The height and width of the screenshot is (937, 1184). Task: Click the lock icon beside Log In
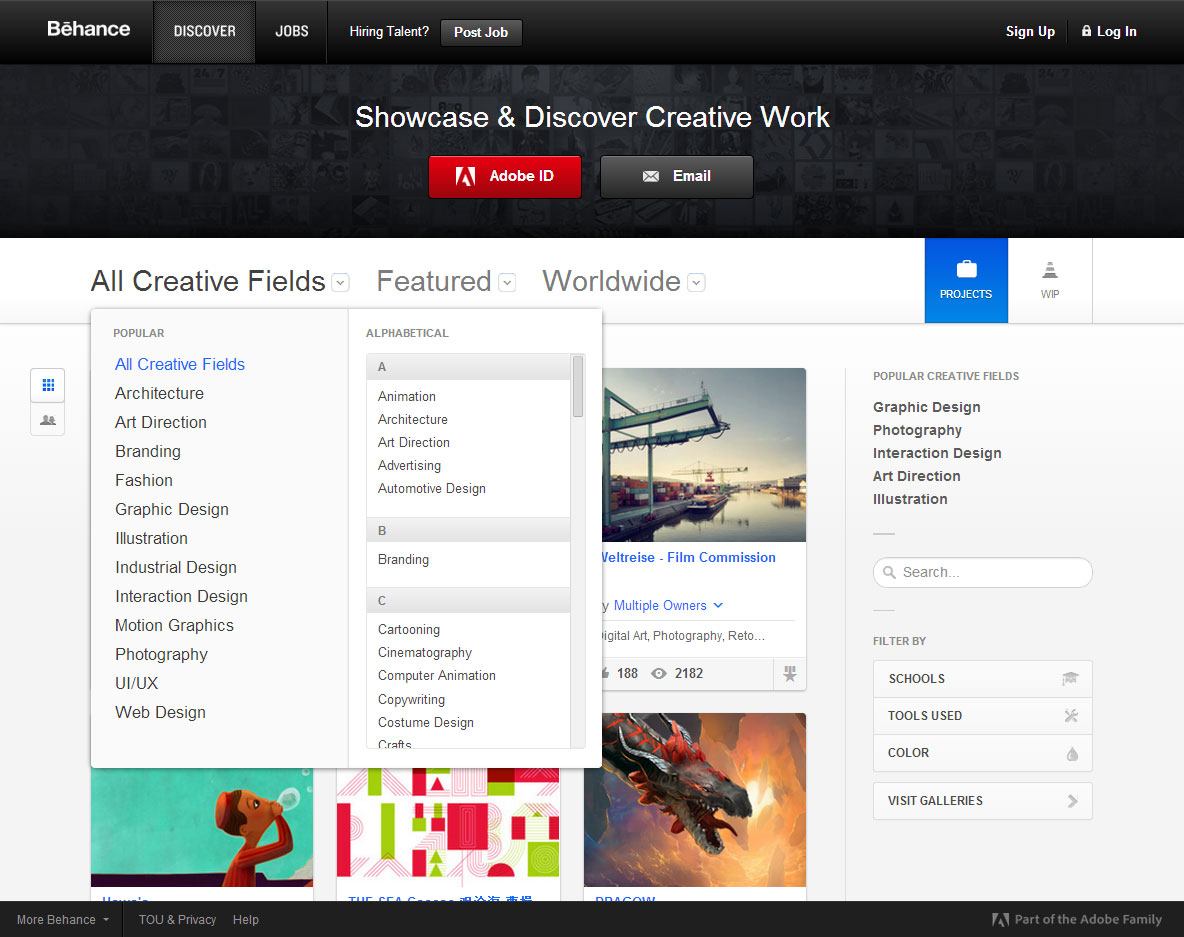tap(1087, 31)
